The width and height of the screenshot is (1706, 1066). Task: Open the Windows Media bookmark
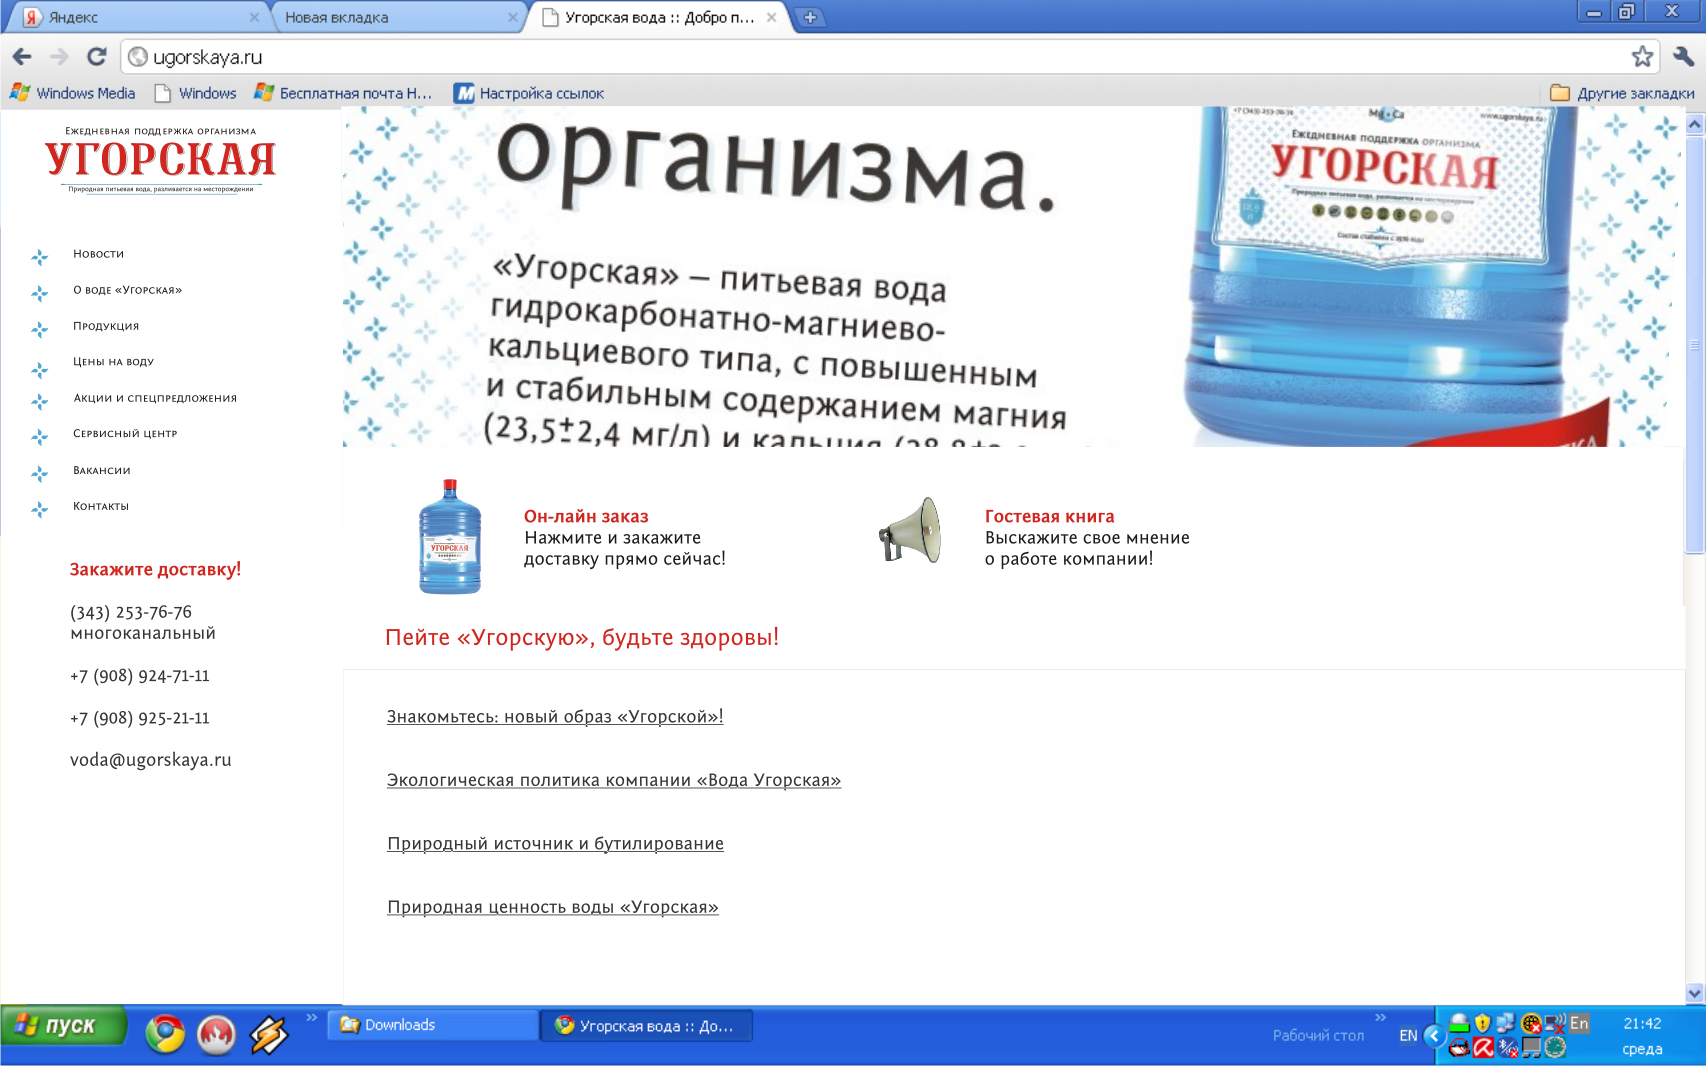tap(73, 93)
